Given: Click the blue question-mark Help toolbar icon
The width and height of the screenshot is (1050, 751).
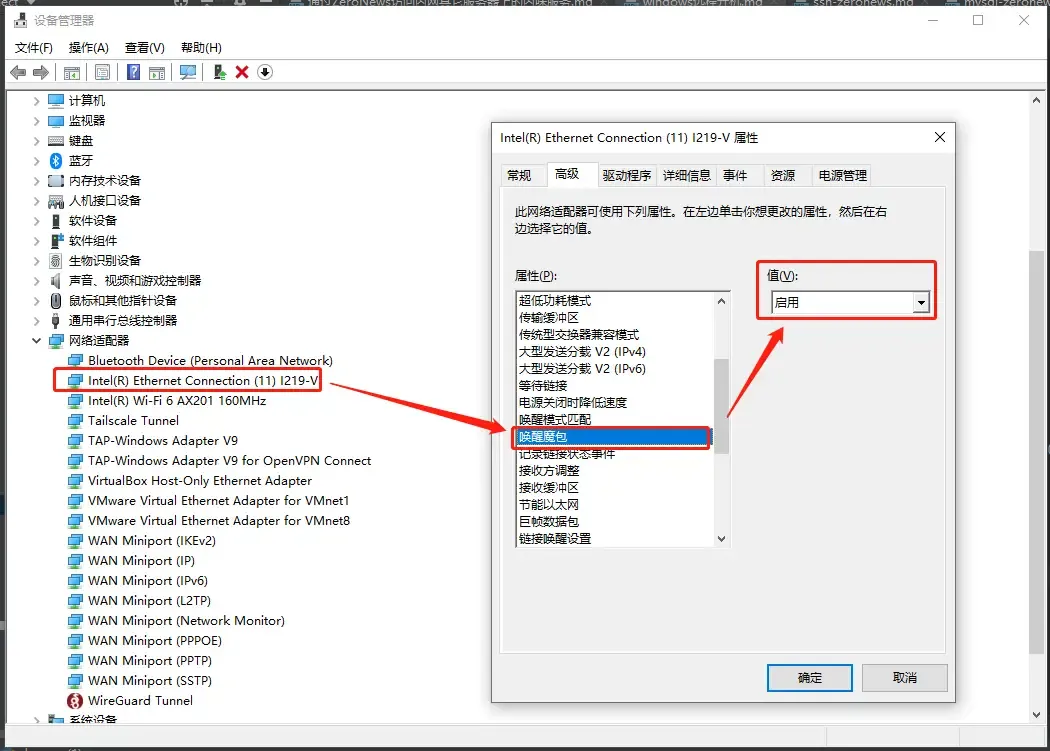Looking at the screenshot, I should [x=133, y=72].
